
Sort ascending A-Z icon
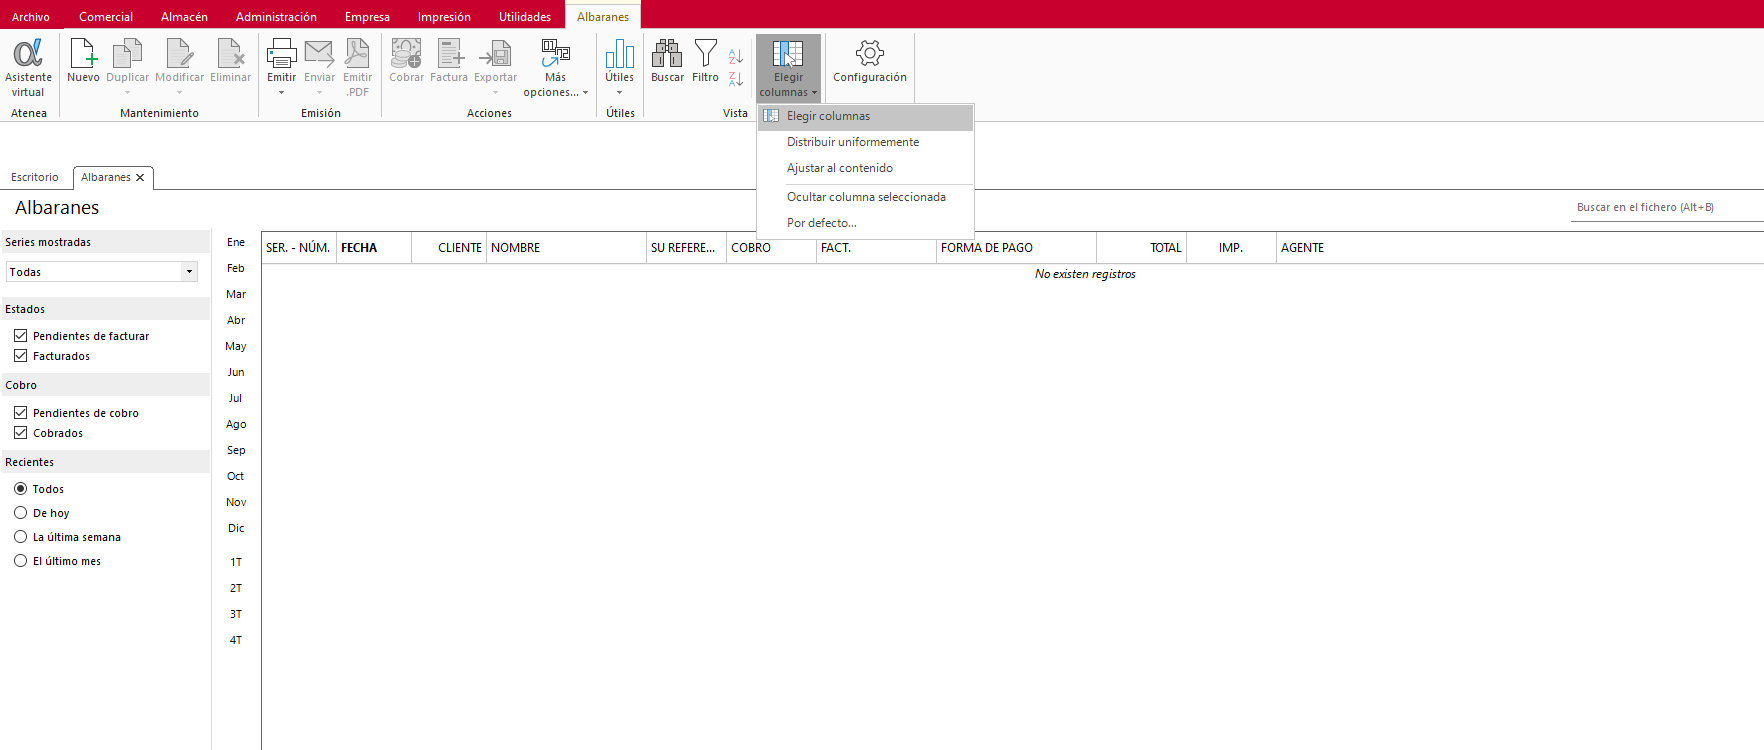(736, 57)
